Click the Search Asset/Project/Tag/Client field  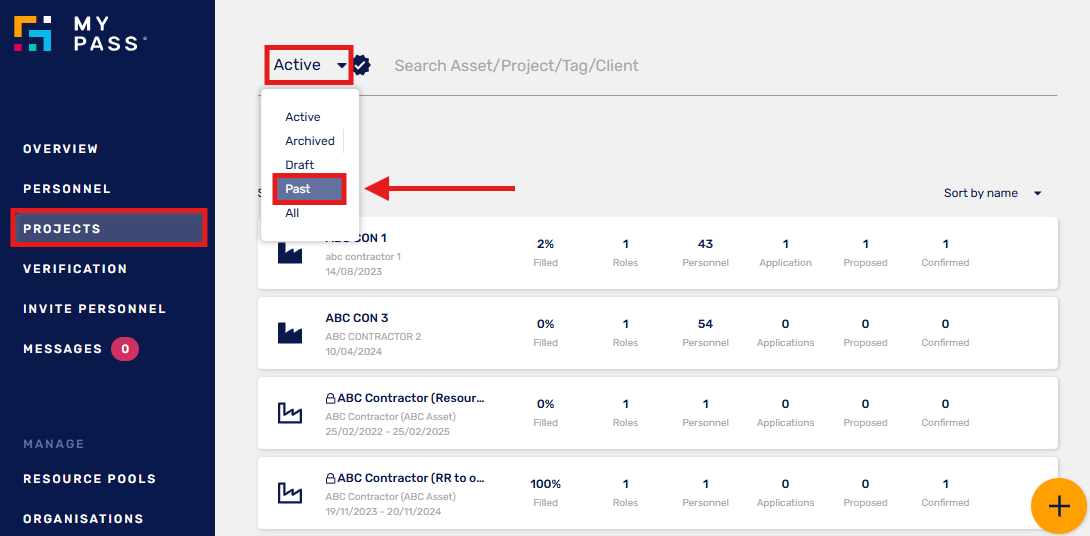pos(725,66)
